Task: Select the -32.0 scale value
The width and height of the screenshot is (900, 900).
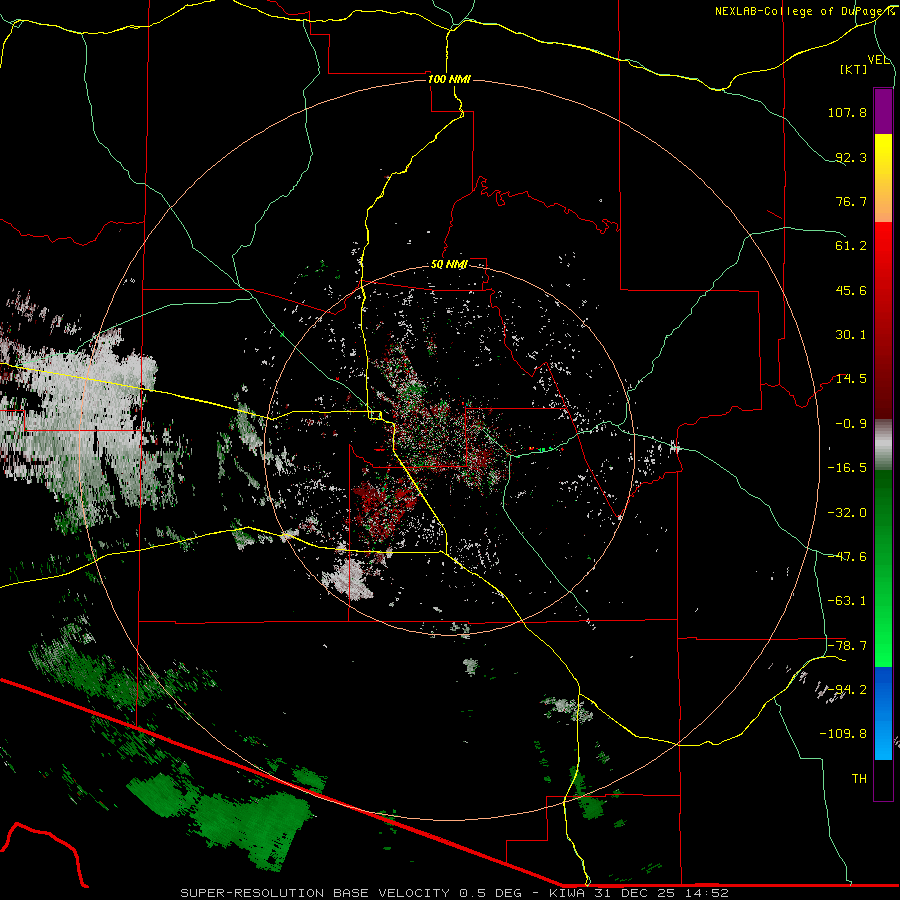Action: click(847, 513)
